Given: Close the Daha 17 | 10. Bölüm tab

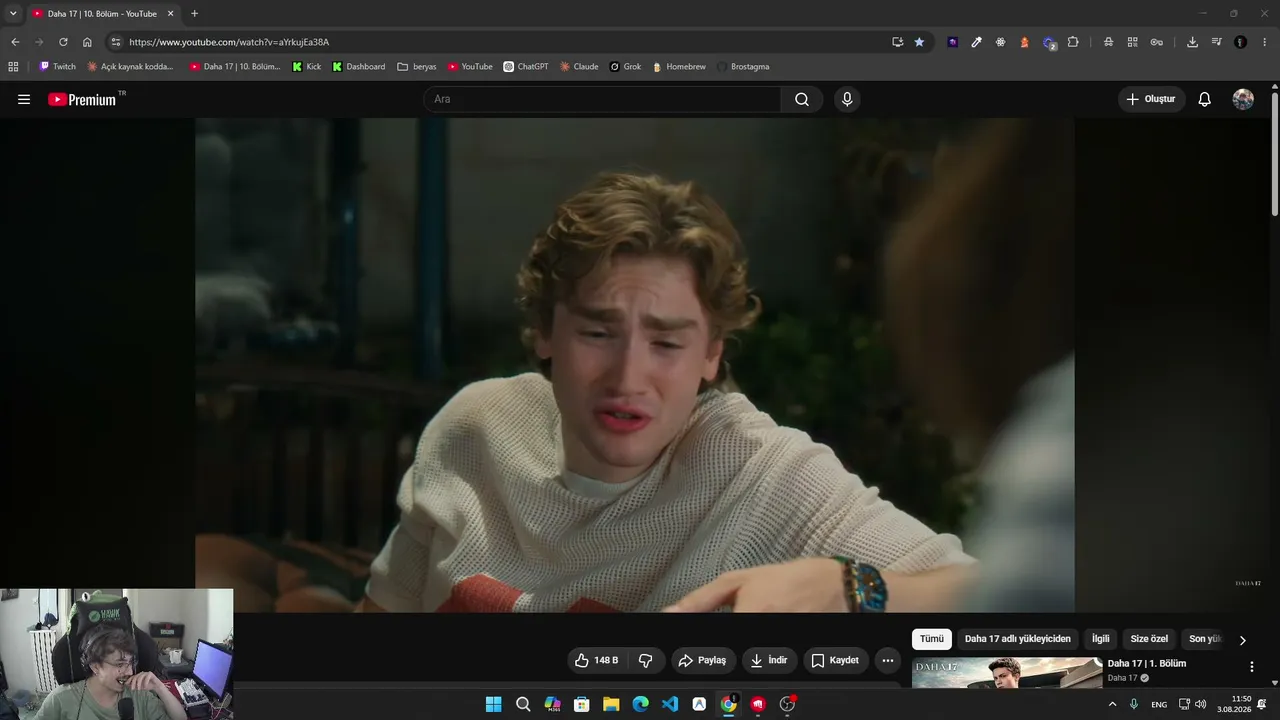Looking at the screenshot, I should pyautogui.click(x=170, y=14).
